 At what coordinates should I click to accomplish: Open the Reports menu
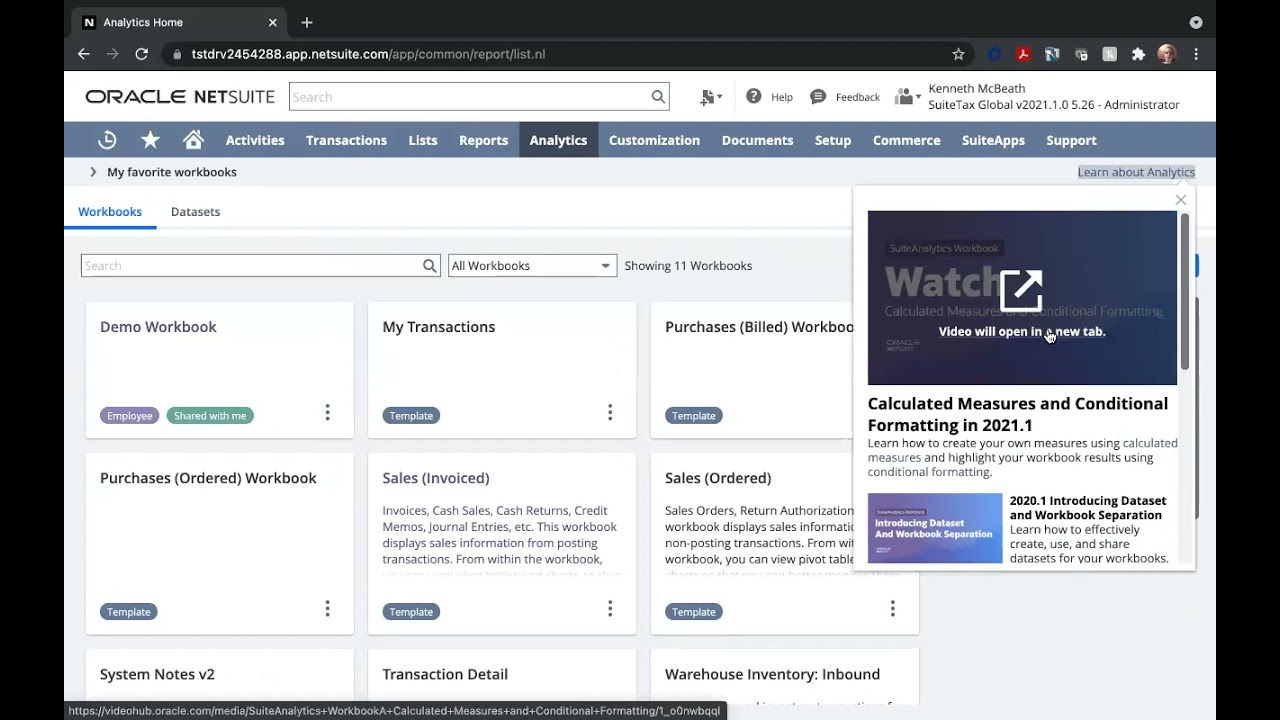click(483, 140)
